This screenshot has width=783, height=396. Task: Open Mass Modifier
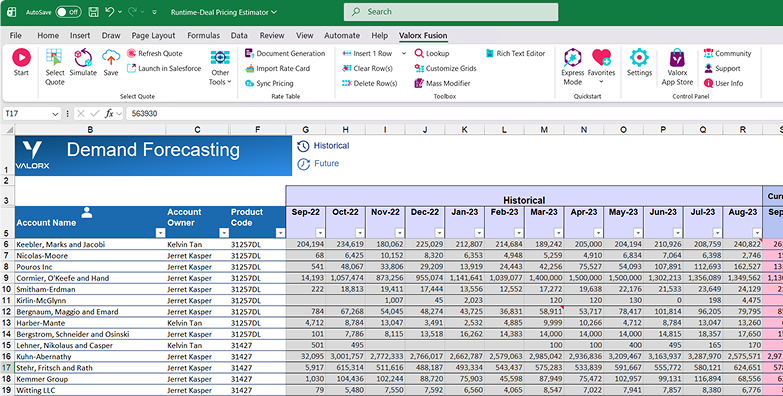point(442,83)
